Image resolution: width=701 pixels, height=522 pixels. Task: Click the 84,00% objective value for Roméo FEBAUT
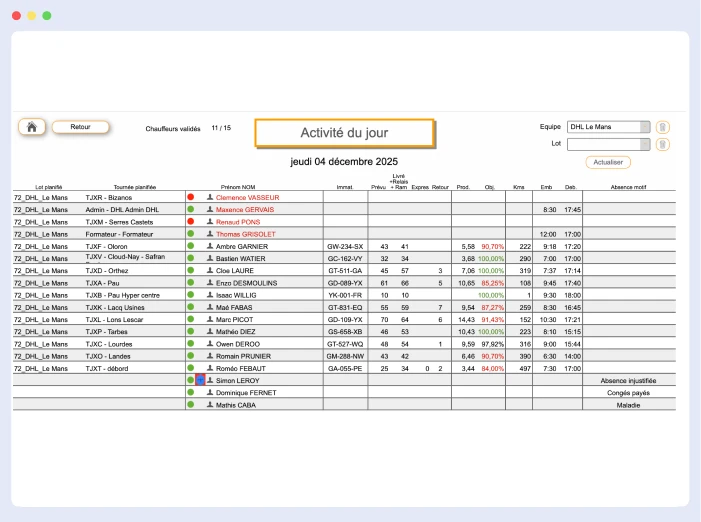492,368
